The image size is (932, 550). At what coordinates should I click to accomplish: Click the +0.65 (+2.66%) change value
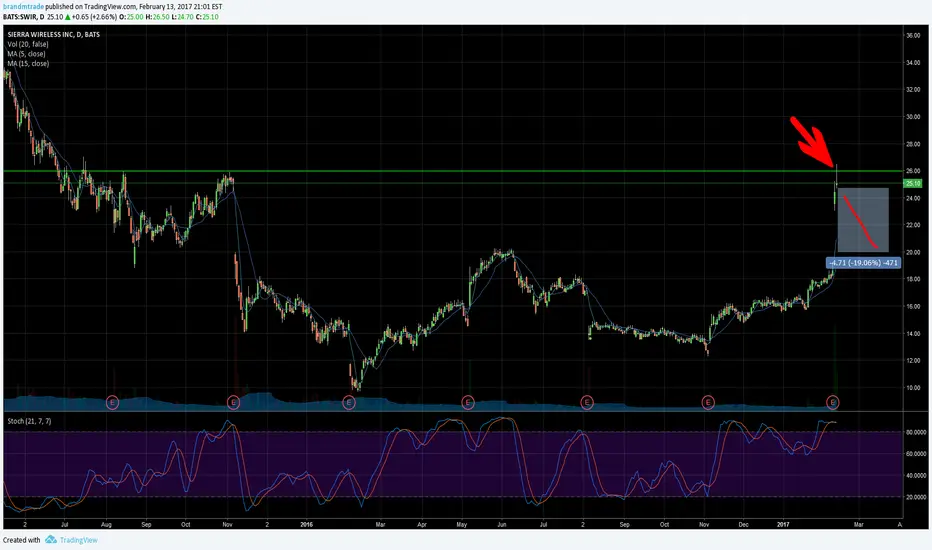click(x=94, y=17)
